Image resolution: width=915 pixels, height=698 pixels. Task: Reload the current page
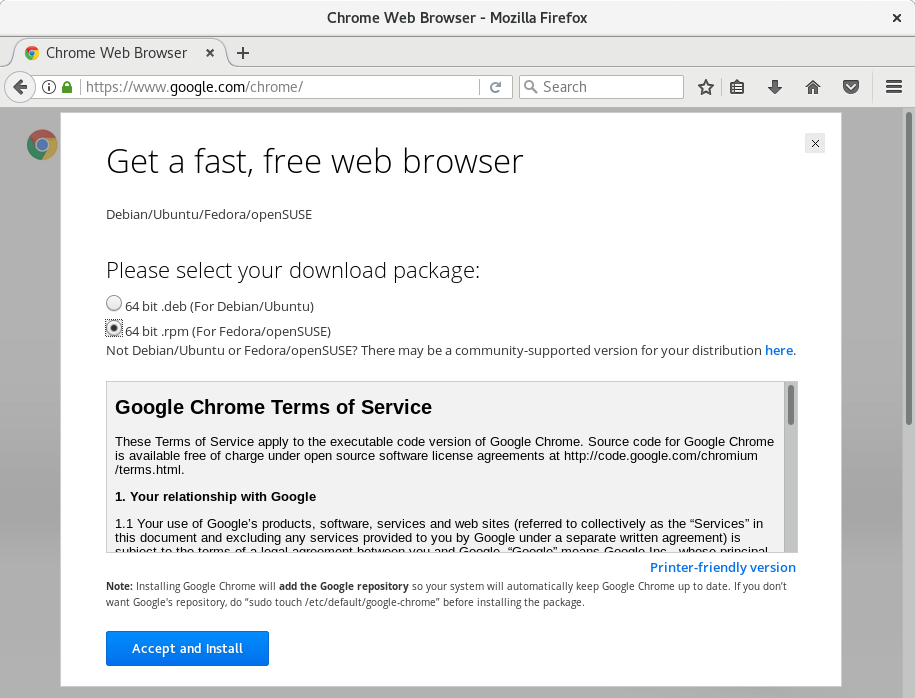495,87
